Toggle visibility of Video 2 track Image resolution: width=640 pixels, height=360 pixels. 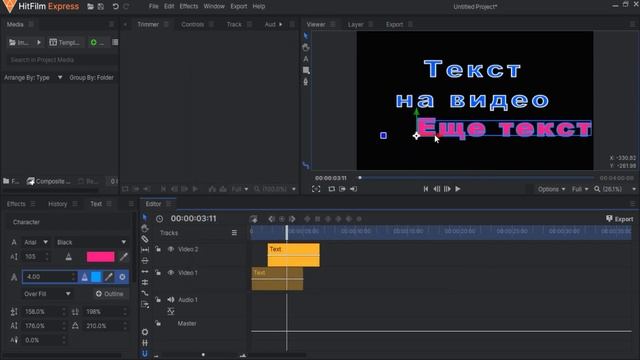click(171, 249)
